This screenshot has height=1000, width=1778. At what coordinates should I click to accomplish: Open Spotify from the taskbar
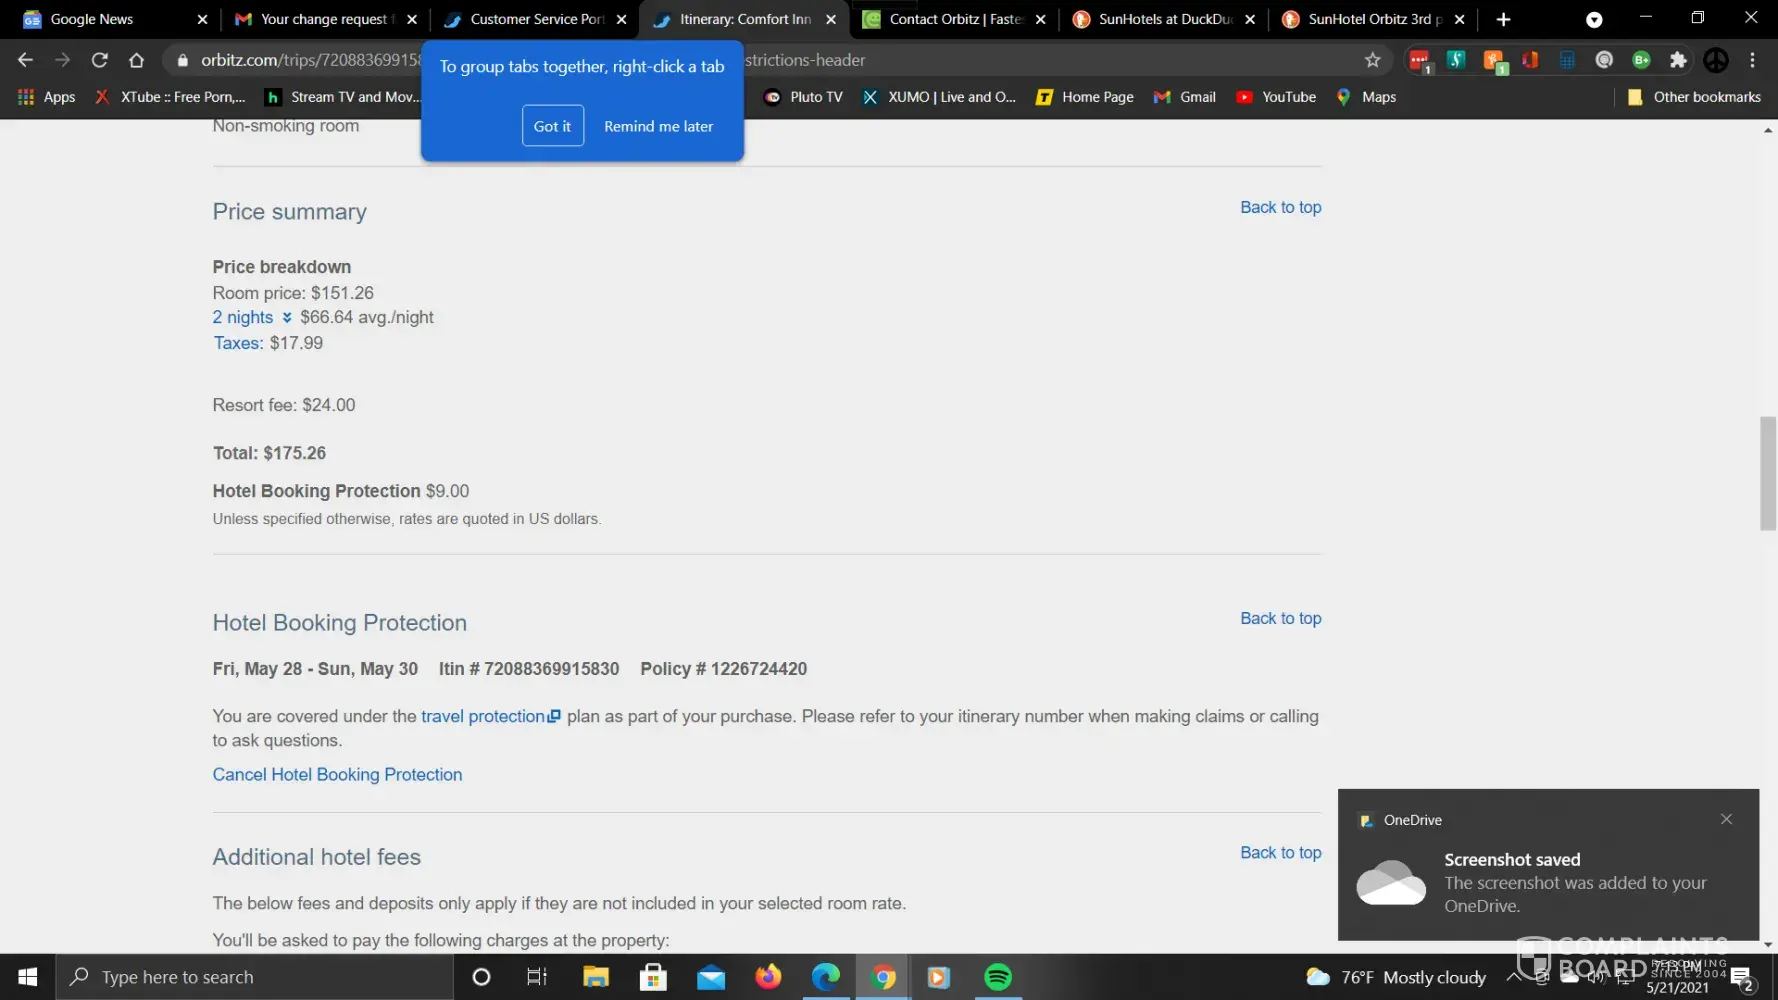coord(997,977)
